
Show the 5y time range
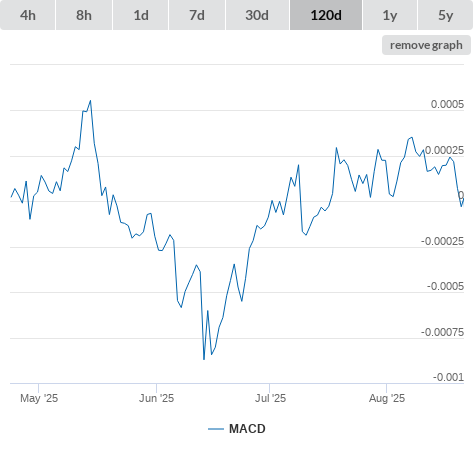[x=446, y=15]
